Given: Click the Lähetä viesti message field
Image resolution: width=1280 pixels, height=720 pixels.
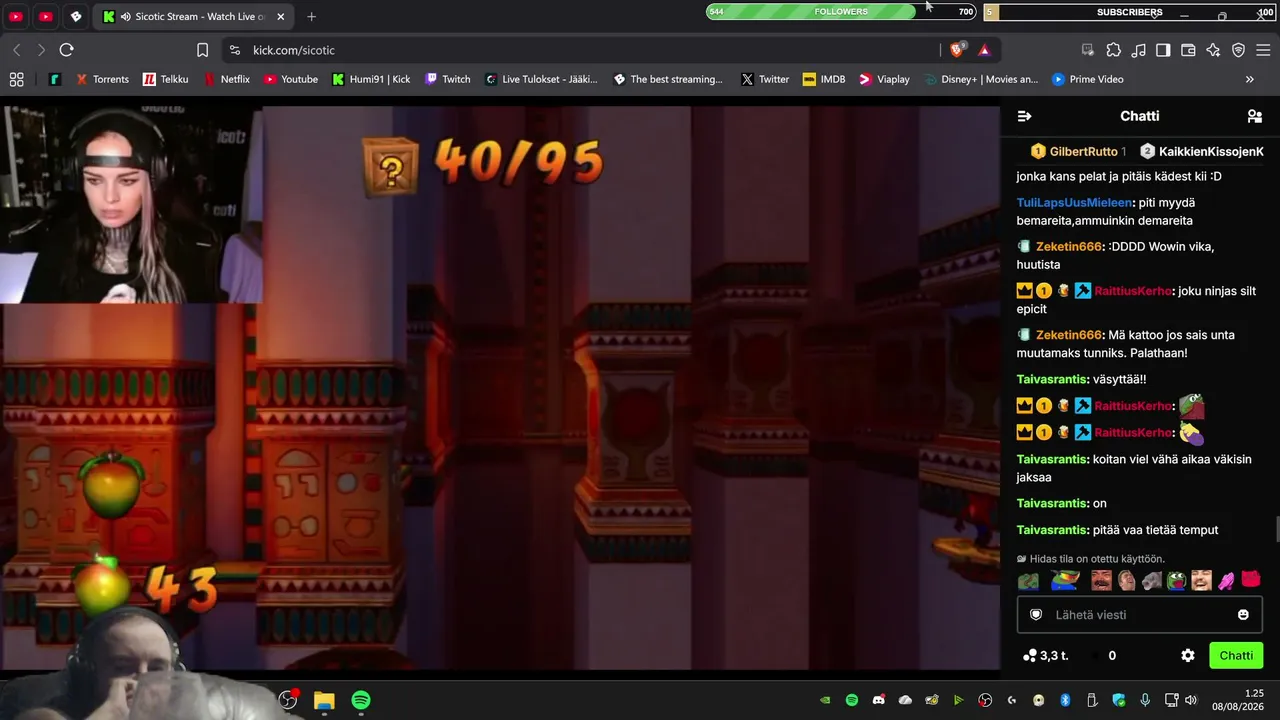Looking at the screenshot, I should coord(1139,615).
